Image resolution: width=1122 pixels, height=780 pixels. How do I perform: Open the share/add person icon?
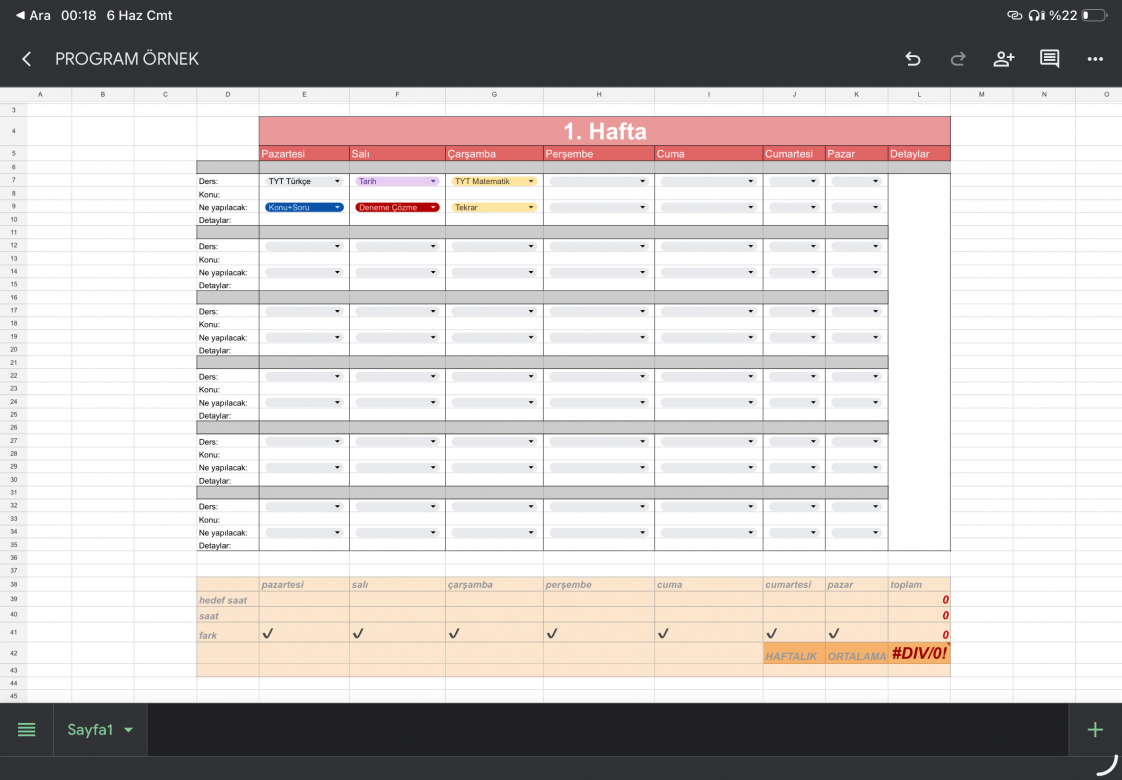point(1004,59)
